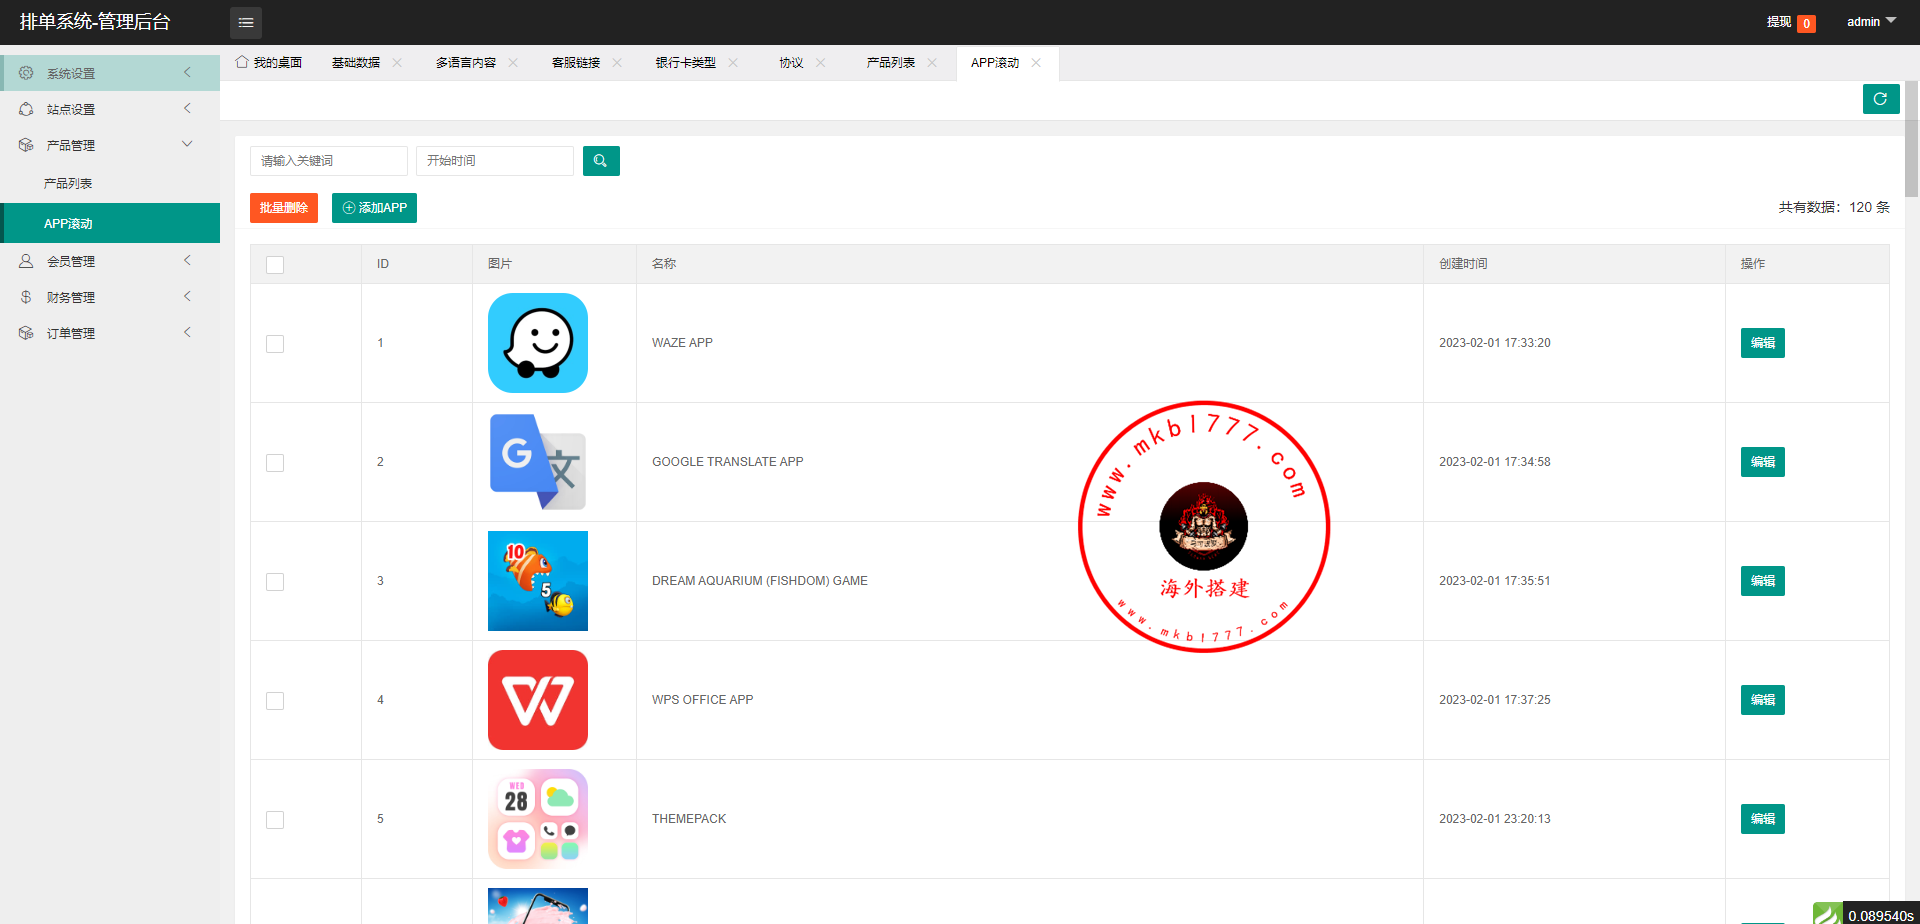Click the 提现 notification badge

(x=1806, y=24)
